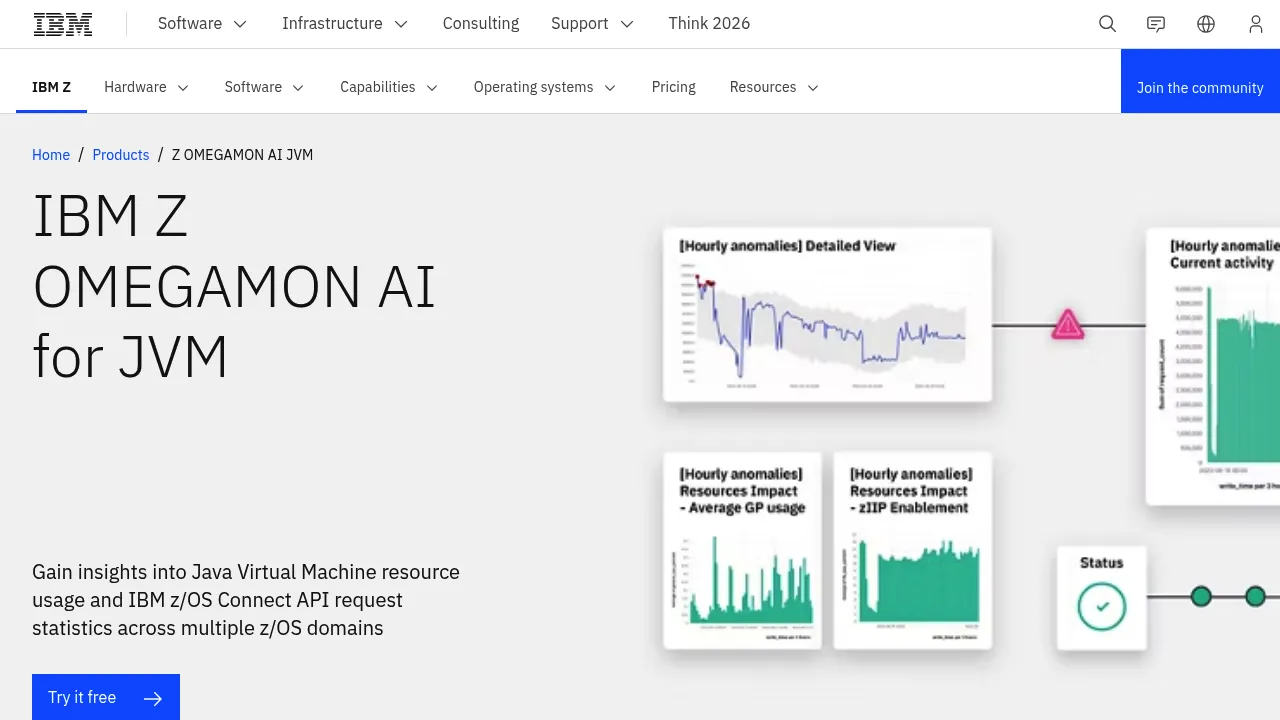Expand the Software menu in top header
1280x720 pixels.
pos(203,24)
